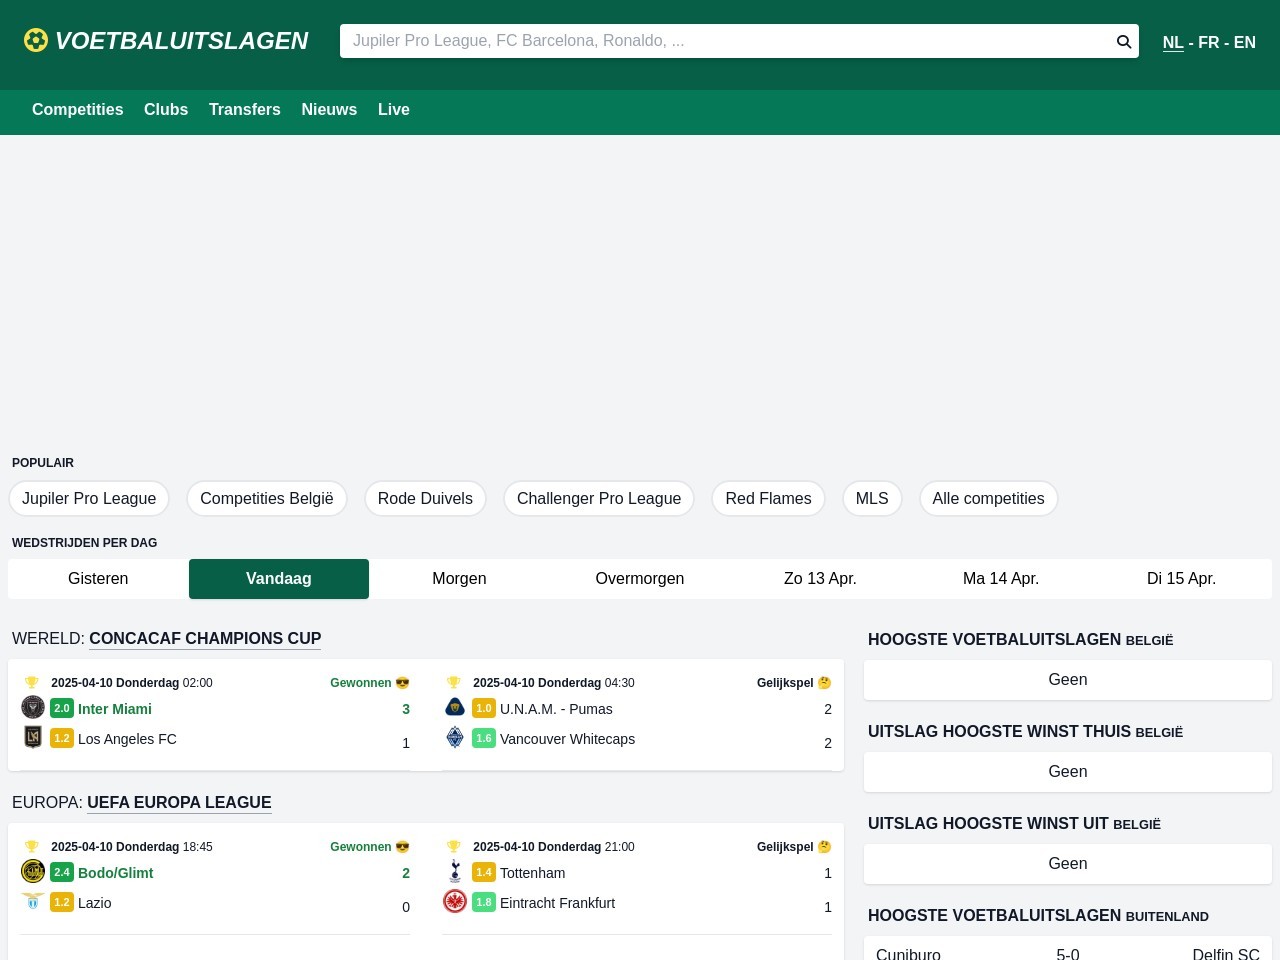This screenshot has height=960, width=1280.
Task: Open the UEFA Europa League link
Action: 179,803
